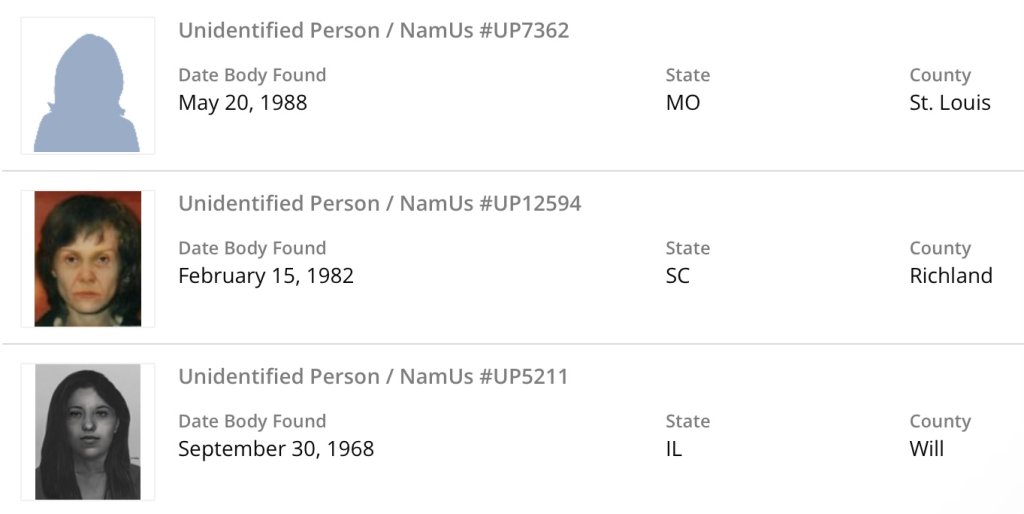Select the state value MO
Viewport: 1024px width, 514px height.
[683, 102]
